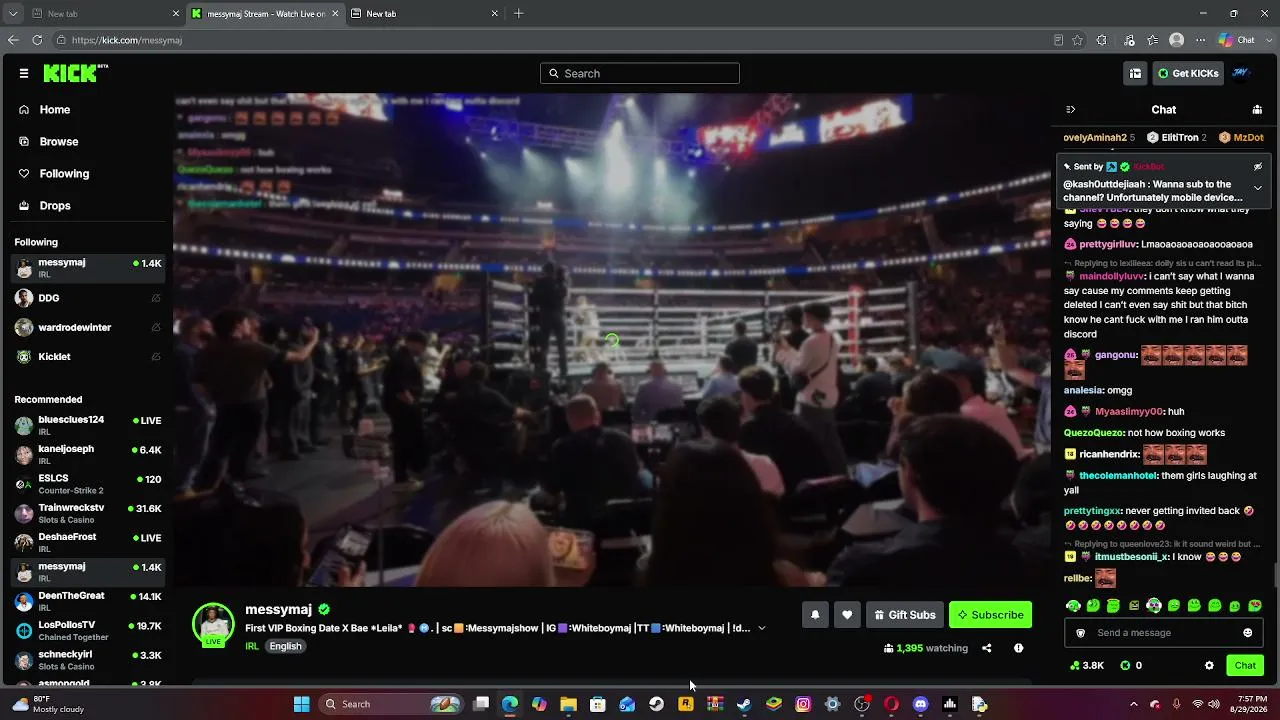Open recommended channel schneckyirl
The image size is (1280, 720).
click(x=88, y=659)
